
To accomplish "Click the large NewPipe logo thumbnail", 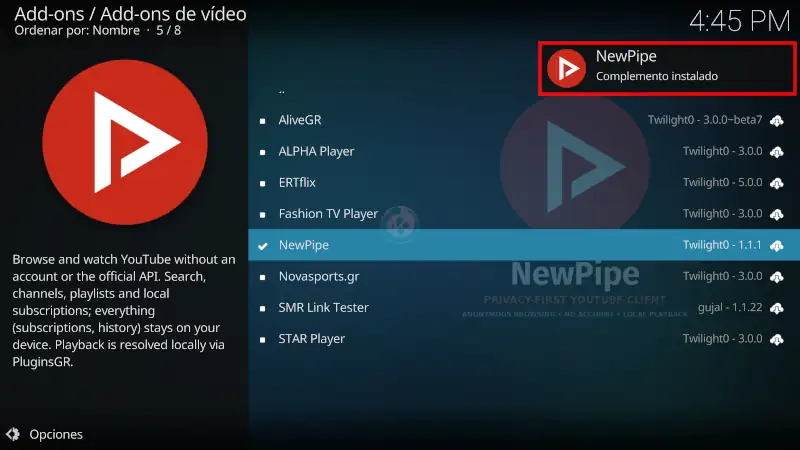I will pos(125,142).
